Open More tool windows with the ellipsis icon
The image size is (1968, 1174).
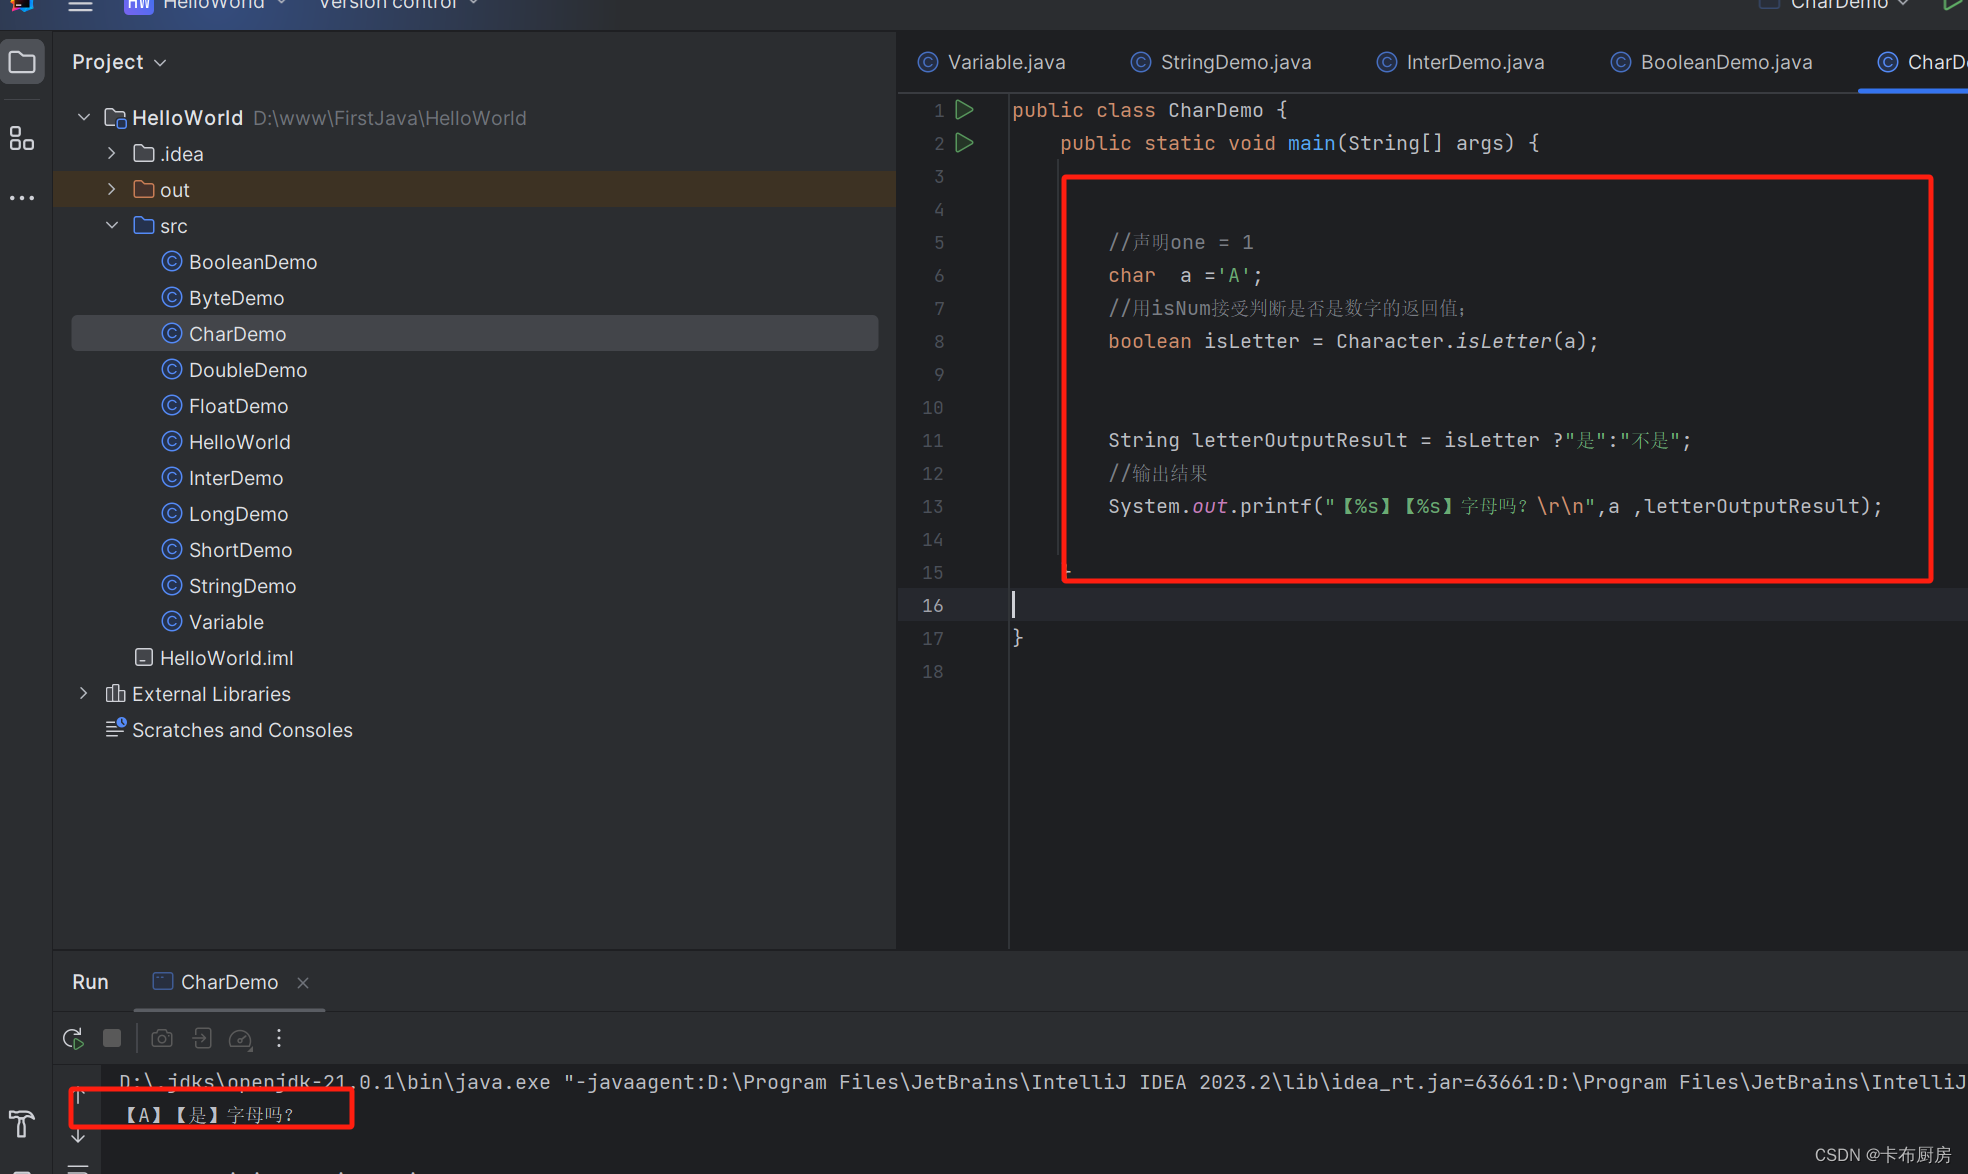click(22, 197)
